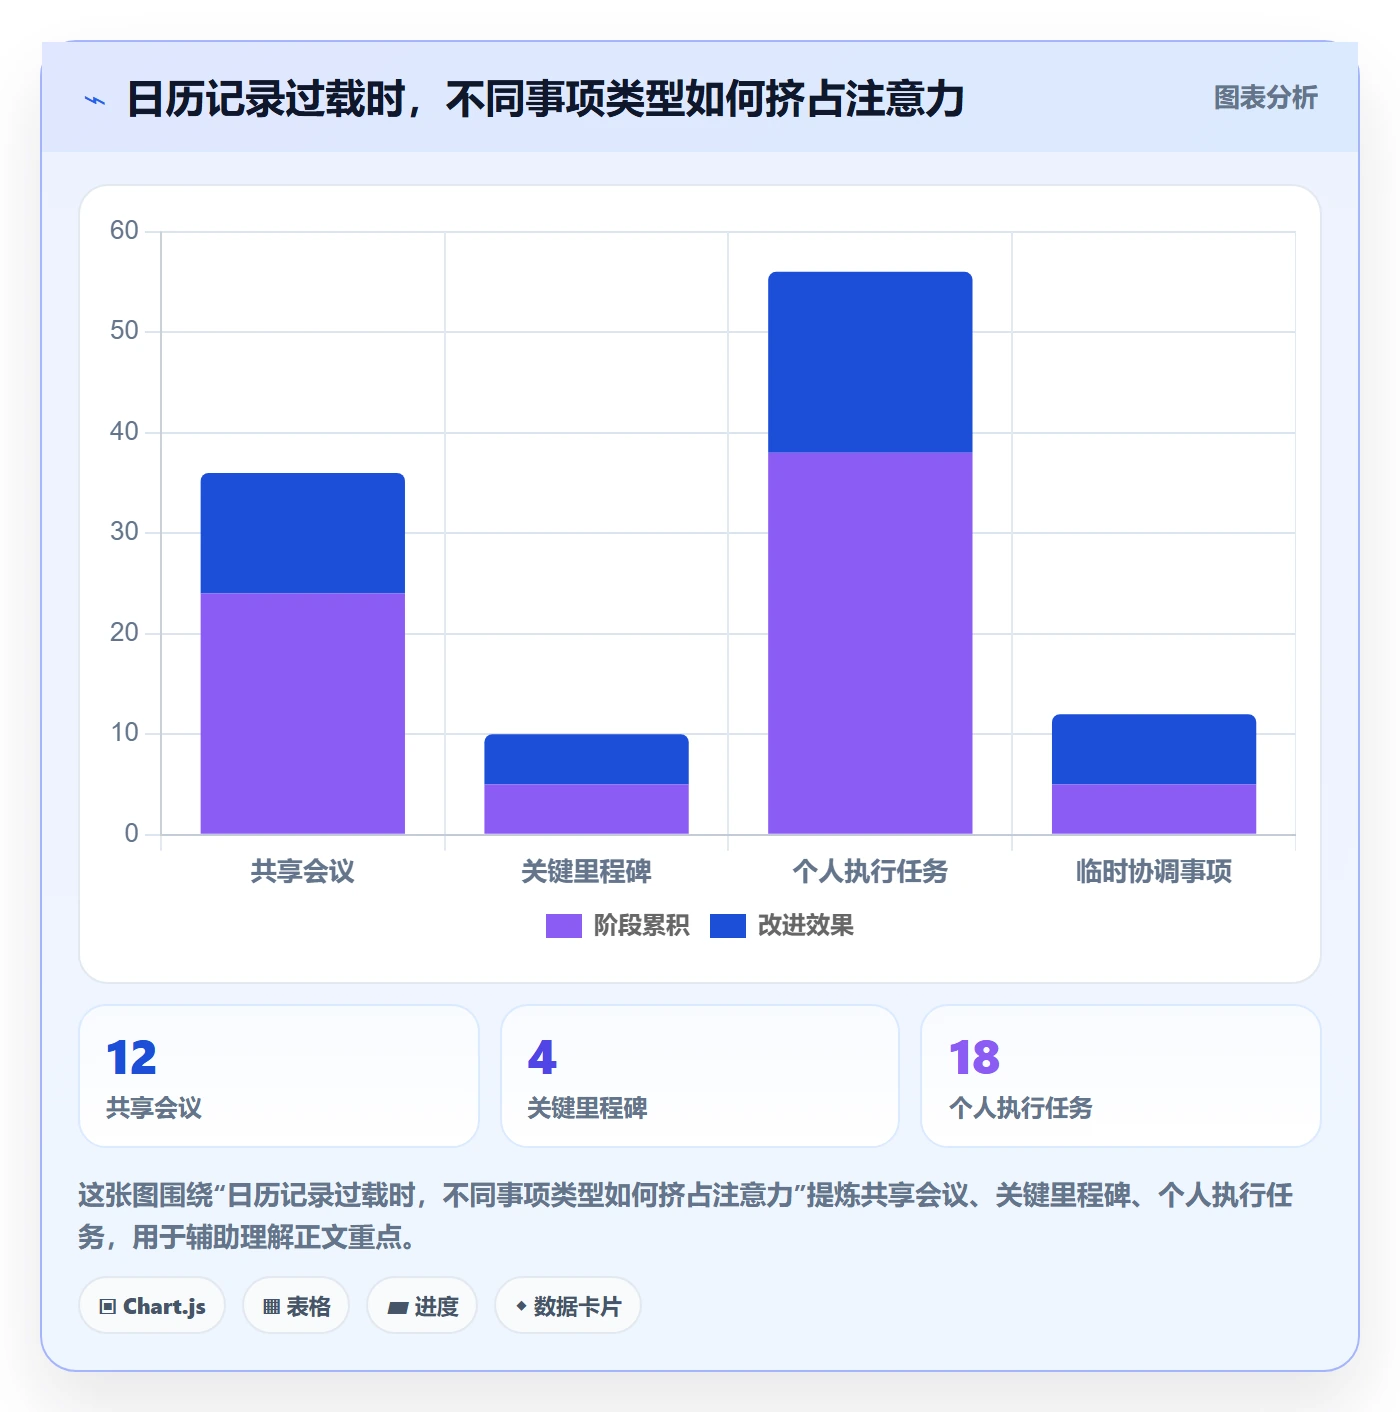Click the blue bar segment for 个人执行任务
The width and height of the screenshot is (1400, 1412).
coord(870,362)
